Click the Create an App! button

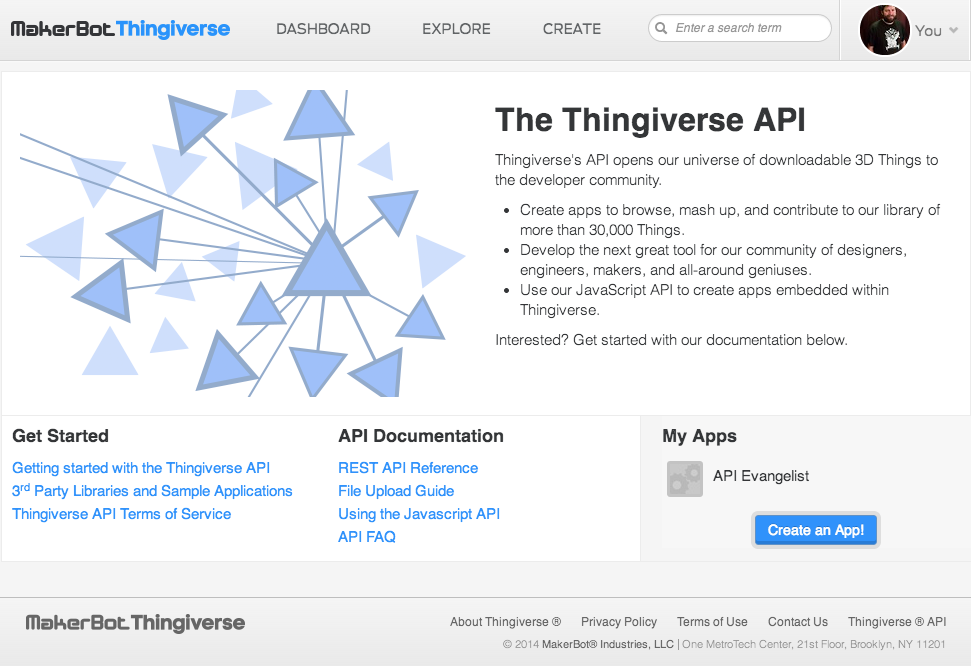click(x=815, y=530)
